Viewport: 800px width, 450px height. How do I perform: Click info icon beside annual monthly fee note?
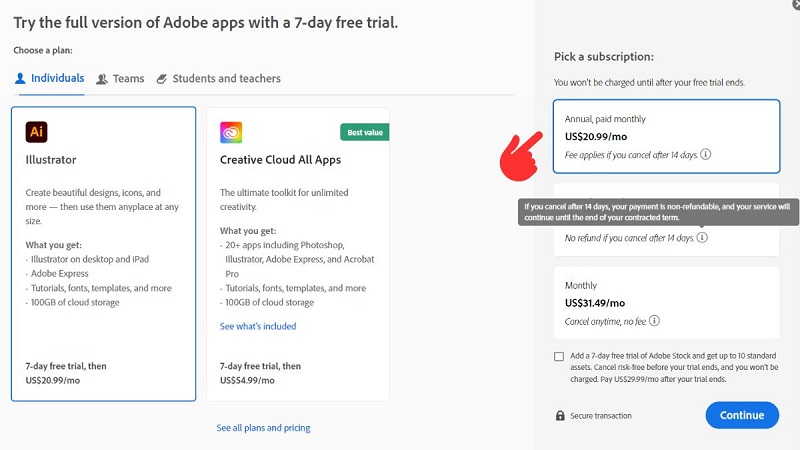pos(706,154)
